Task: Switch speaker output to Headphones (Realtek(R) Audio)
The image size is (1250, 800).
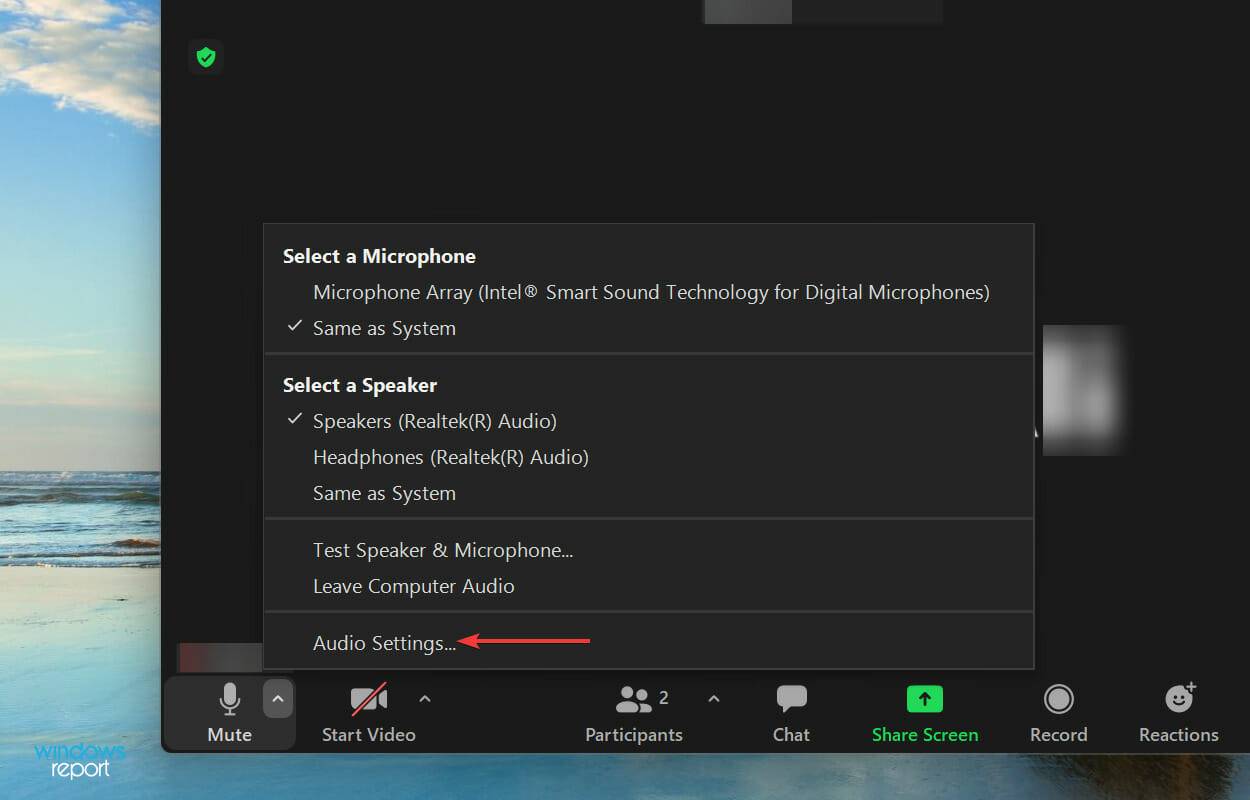Action: pos(451,457)
